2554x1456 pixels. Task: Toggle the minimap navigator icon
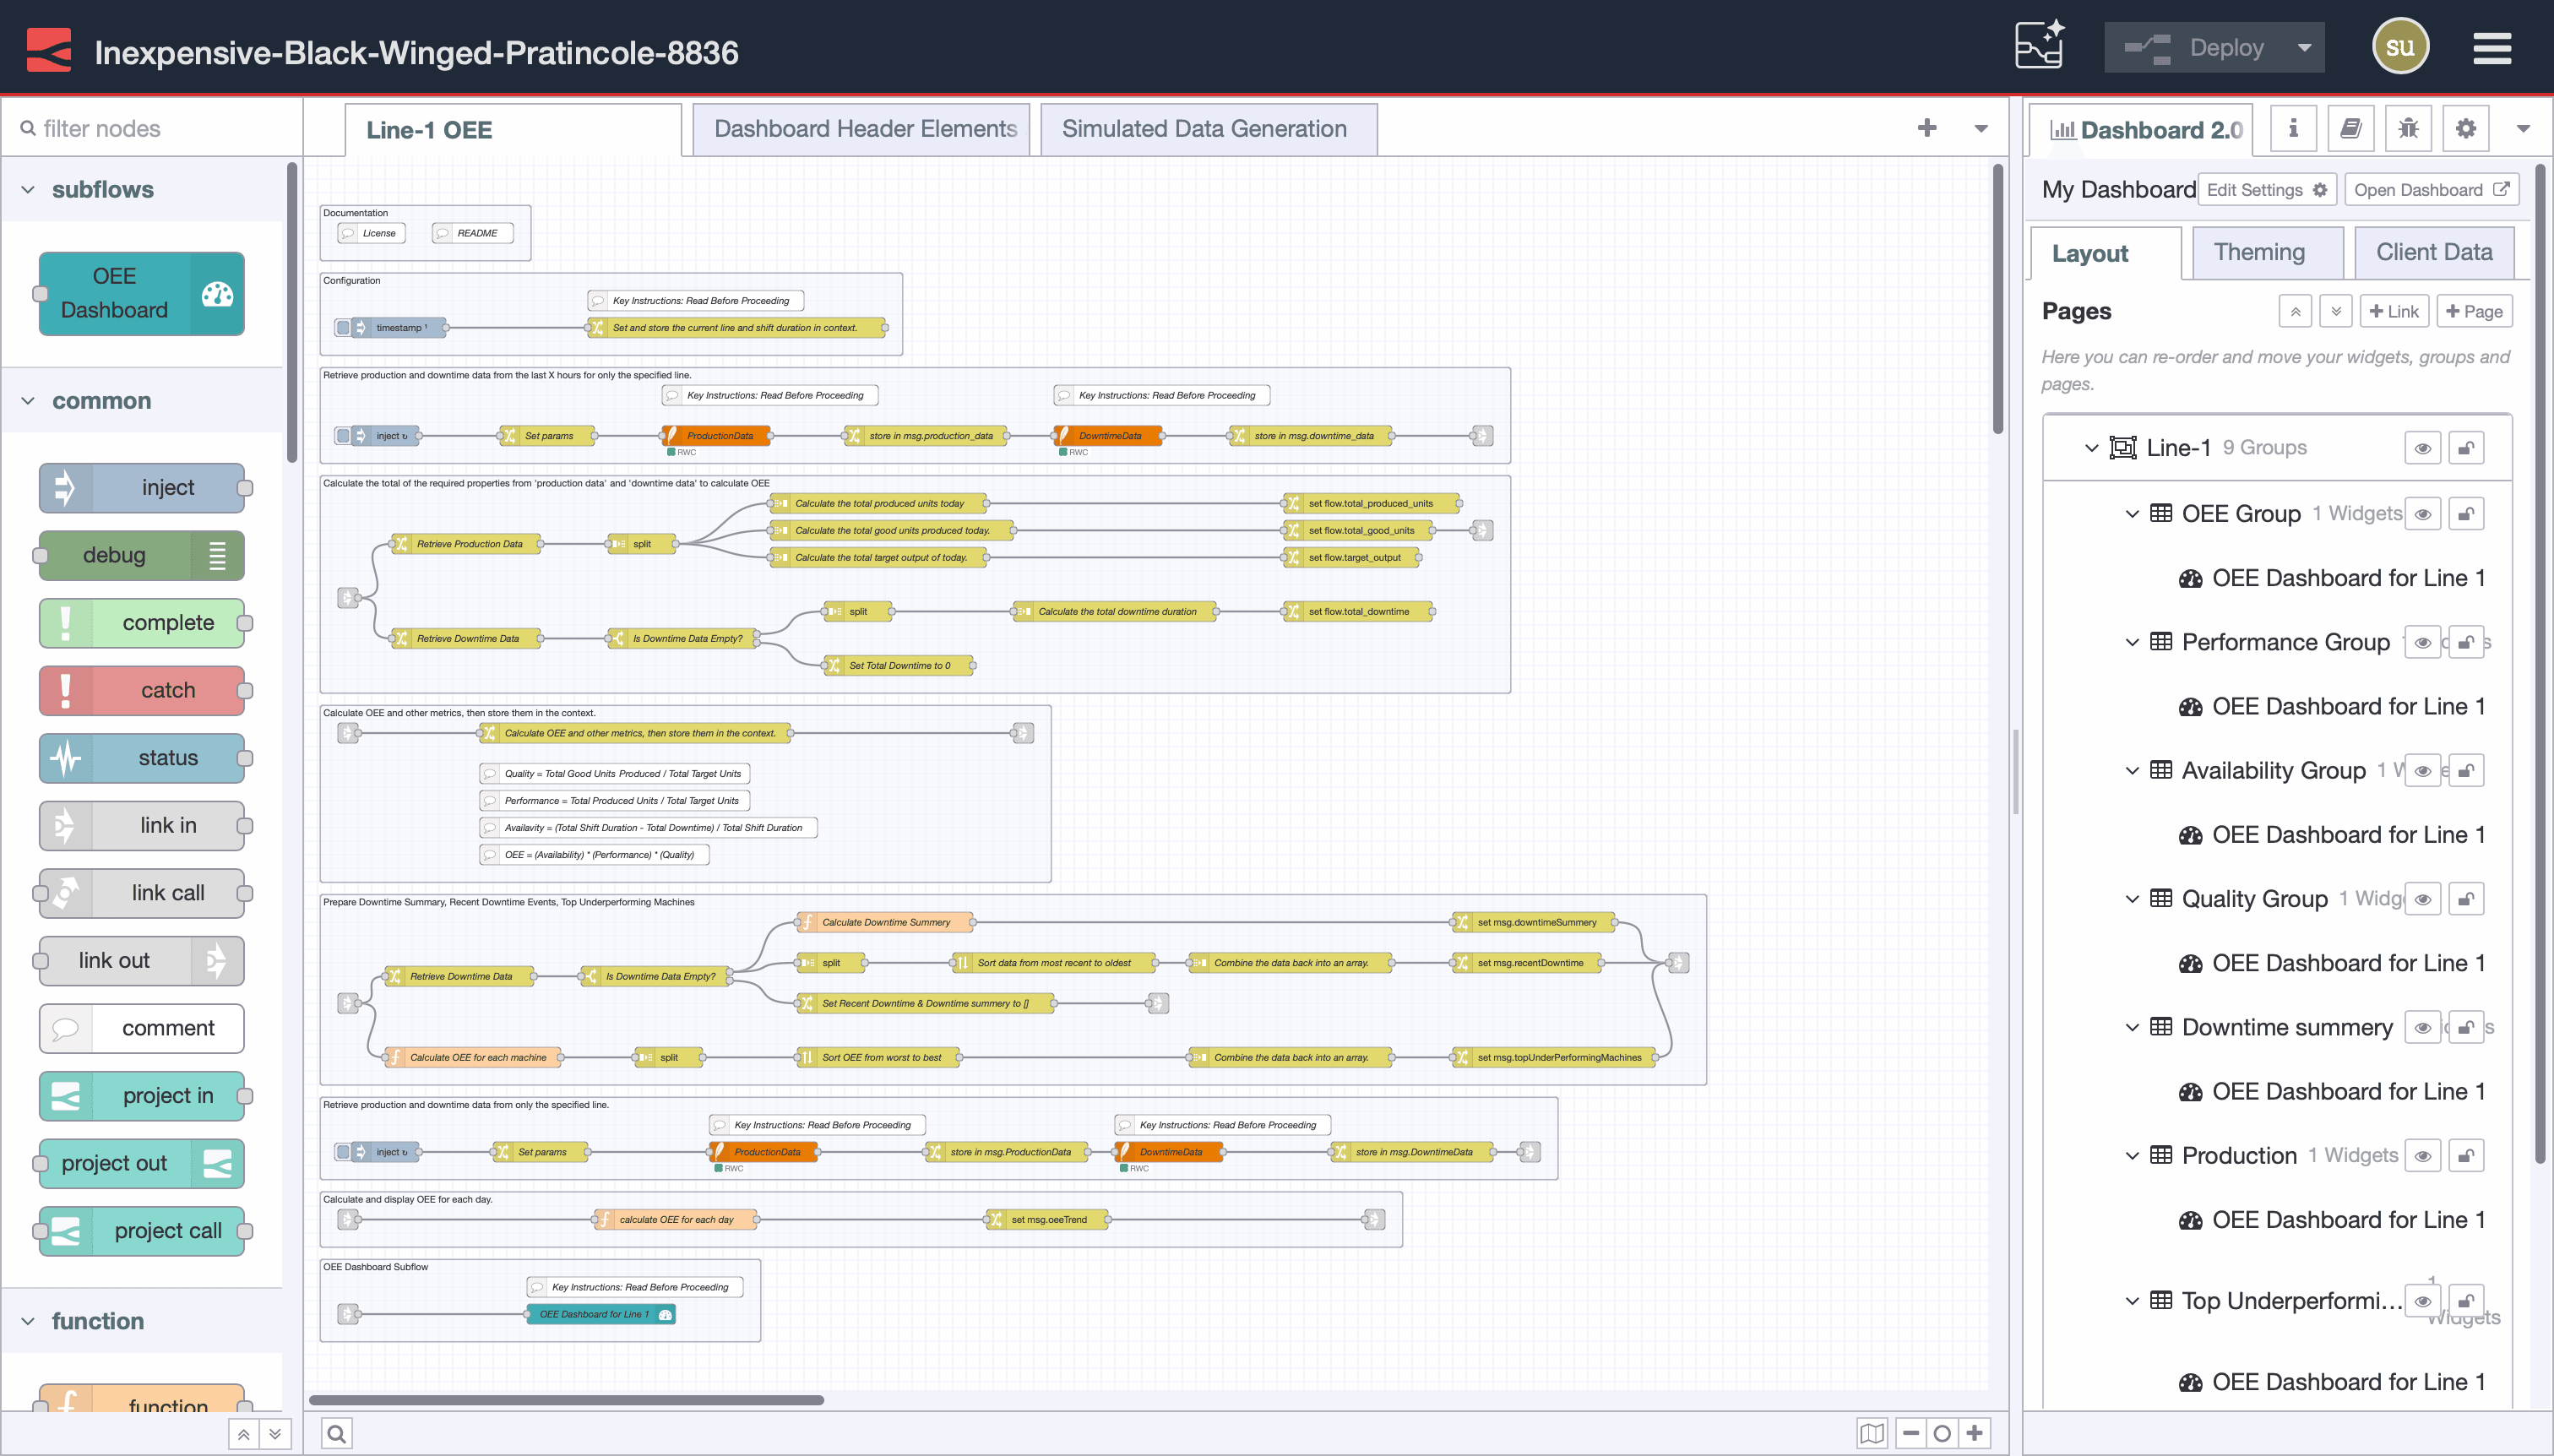click(1872, 1433)
